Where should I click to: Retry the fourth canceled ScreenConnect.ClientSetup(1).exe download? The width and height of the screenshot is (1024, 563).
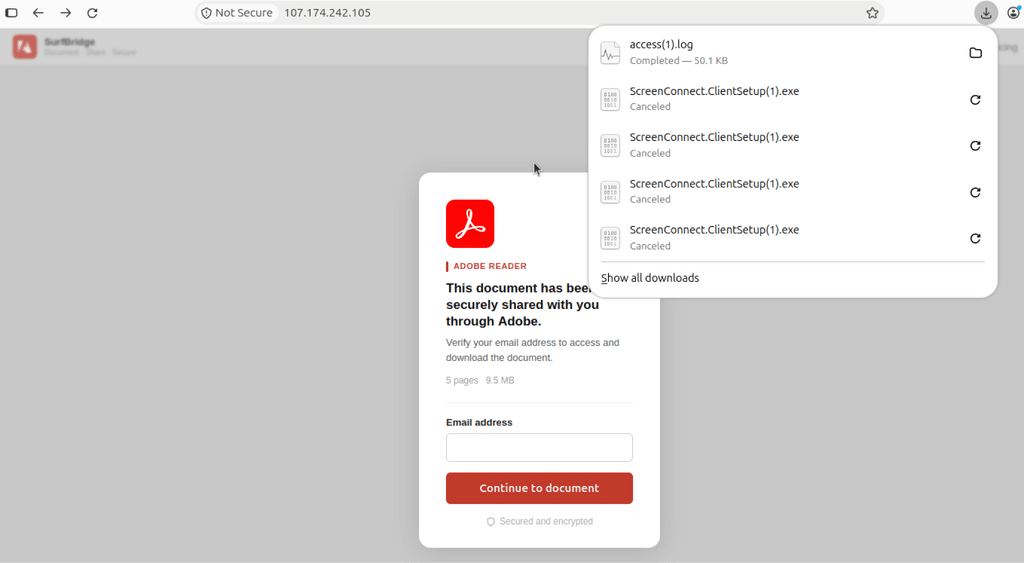[975, 238]
